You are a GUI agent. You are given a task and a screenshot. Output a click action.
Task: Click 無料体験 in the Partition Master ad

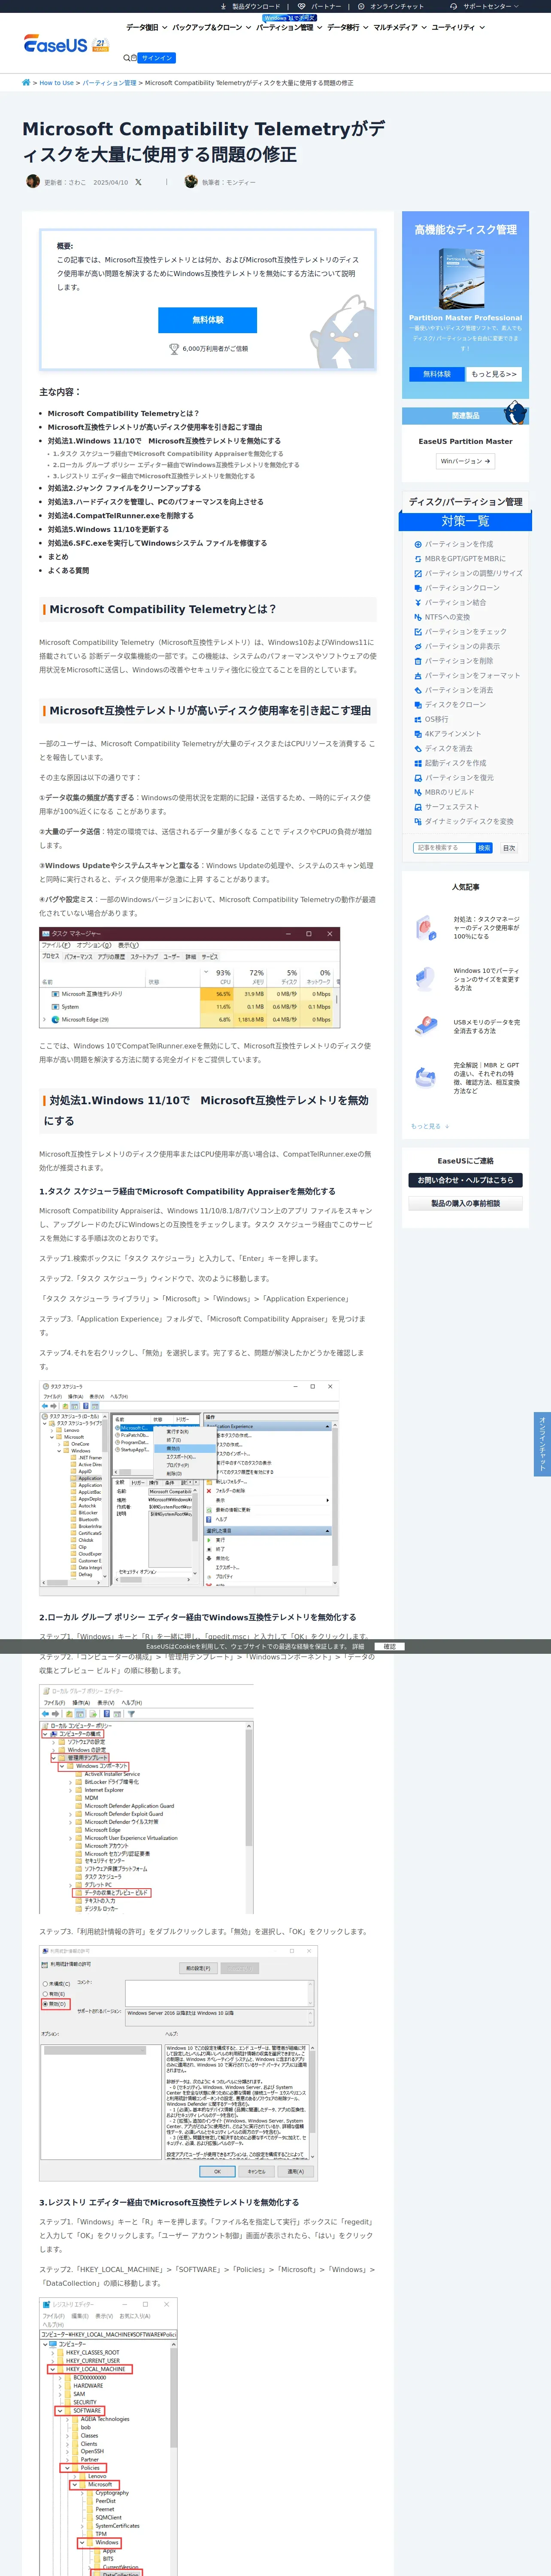tap(437, 374)
